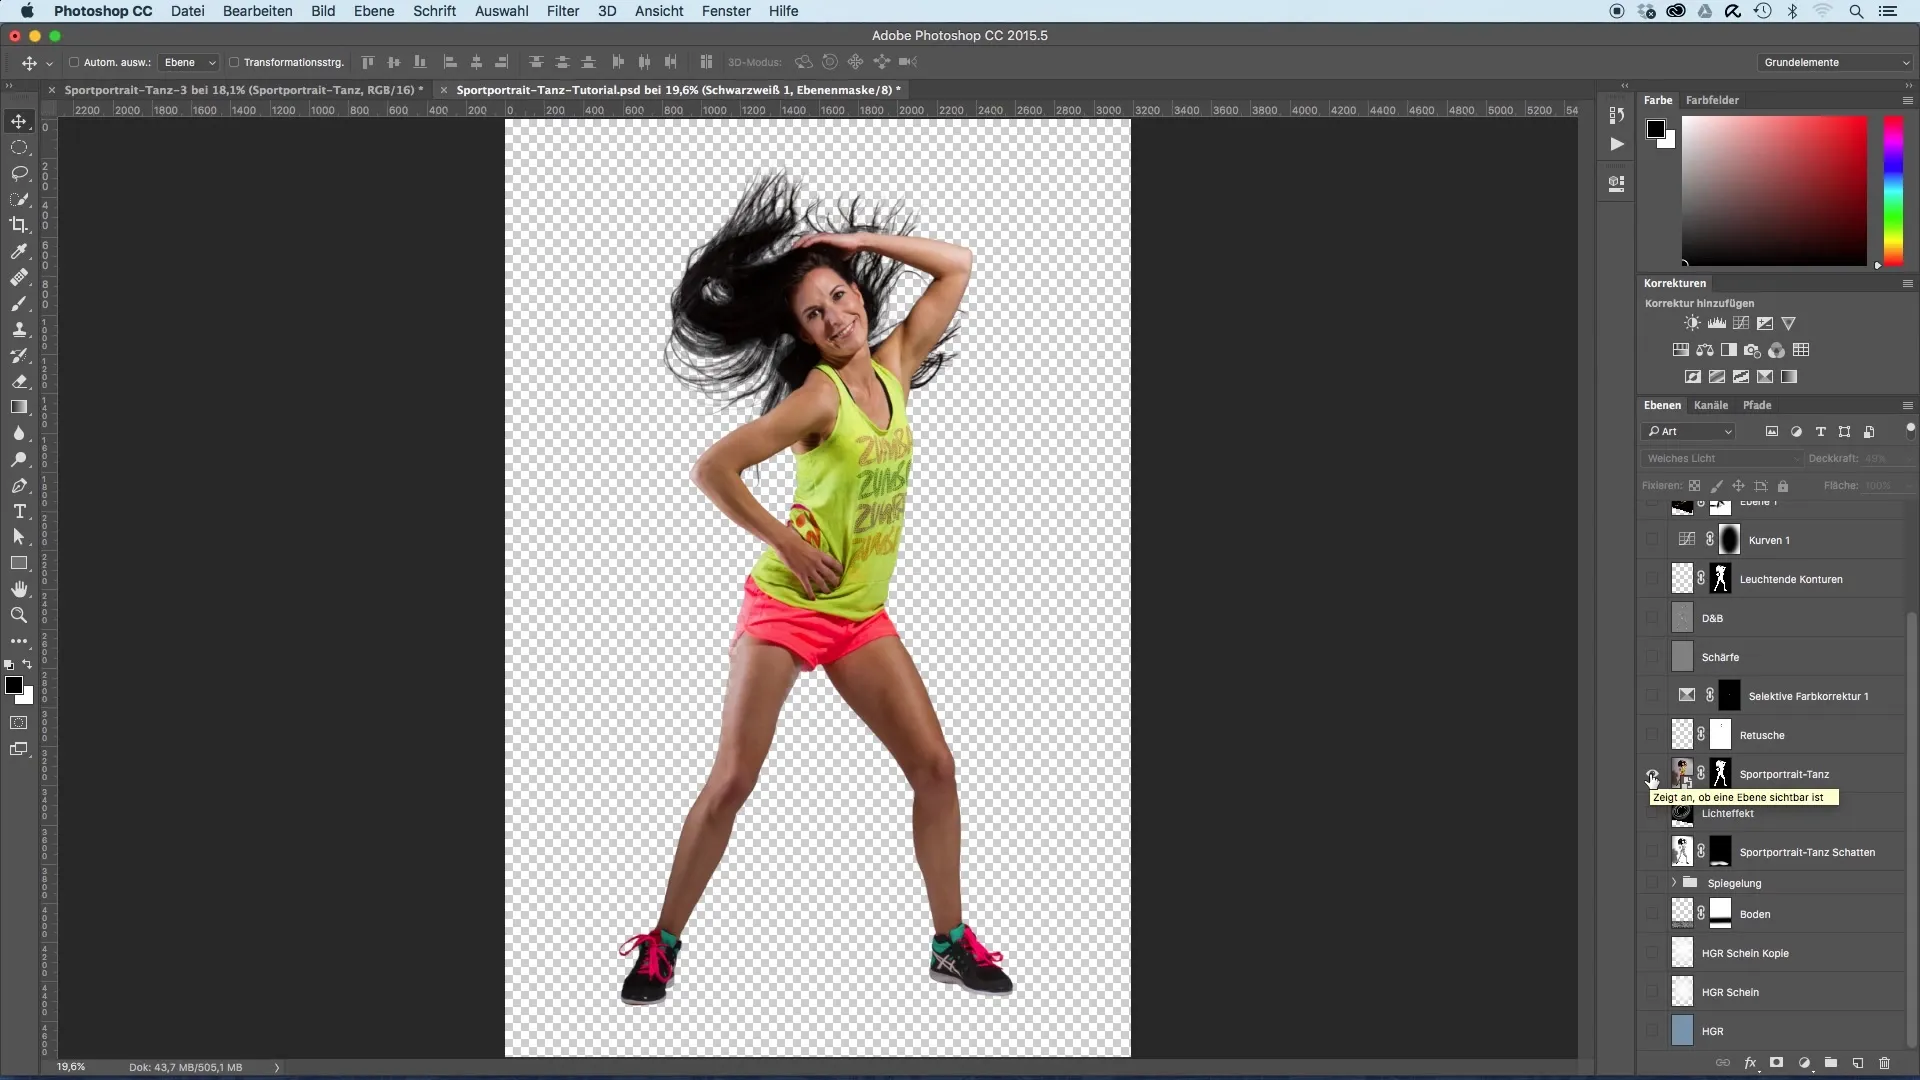Select the Elliptical Marquee tool
This screenshot has height=1080, width=1920.
click(19, 147)
